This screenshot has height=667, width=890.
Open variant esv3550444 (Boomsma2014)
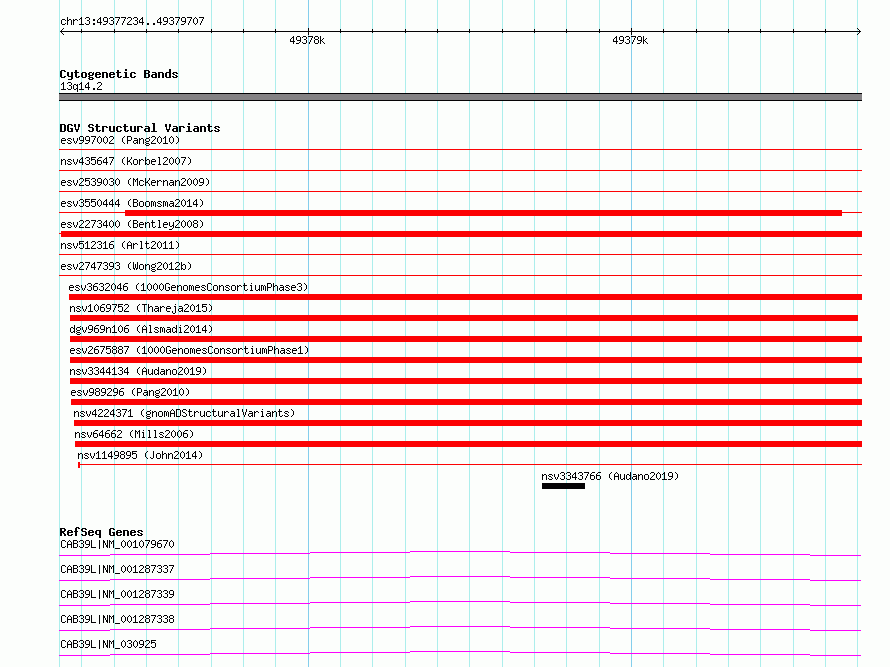click(132, 203)
